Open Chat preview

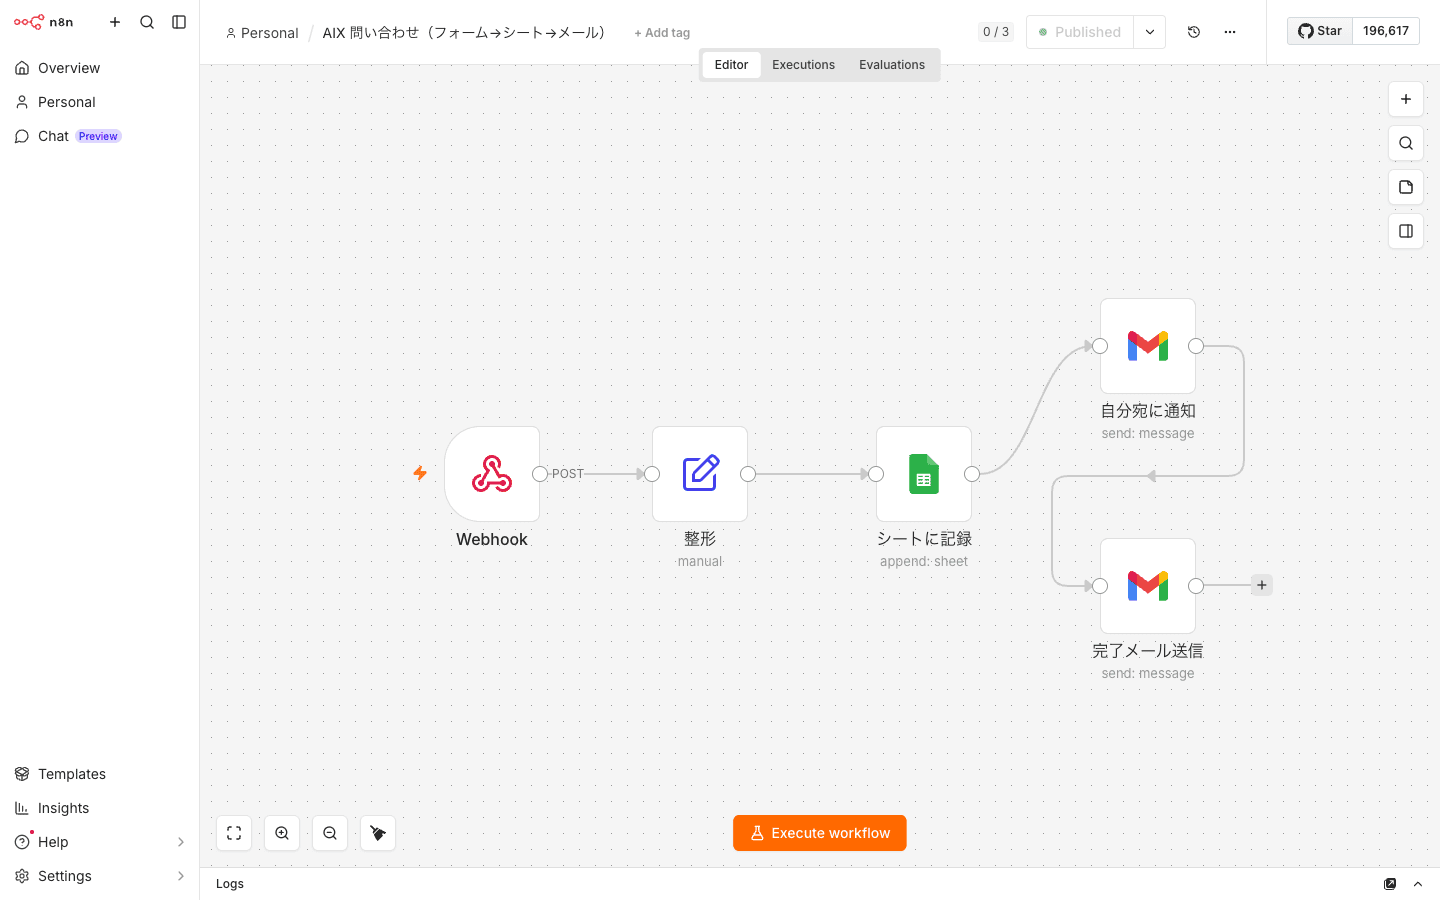point(99,136)
